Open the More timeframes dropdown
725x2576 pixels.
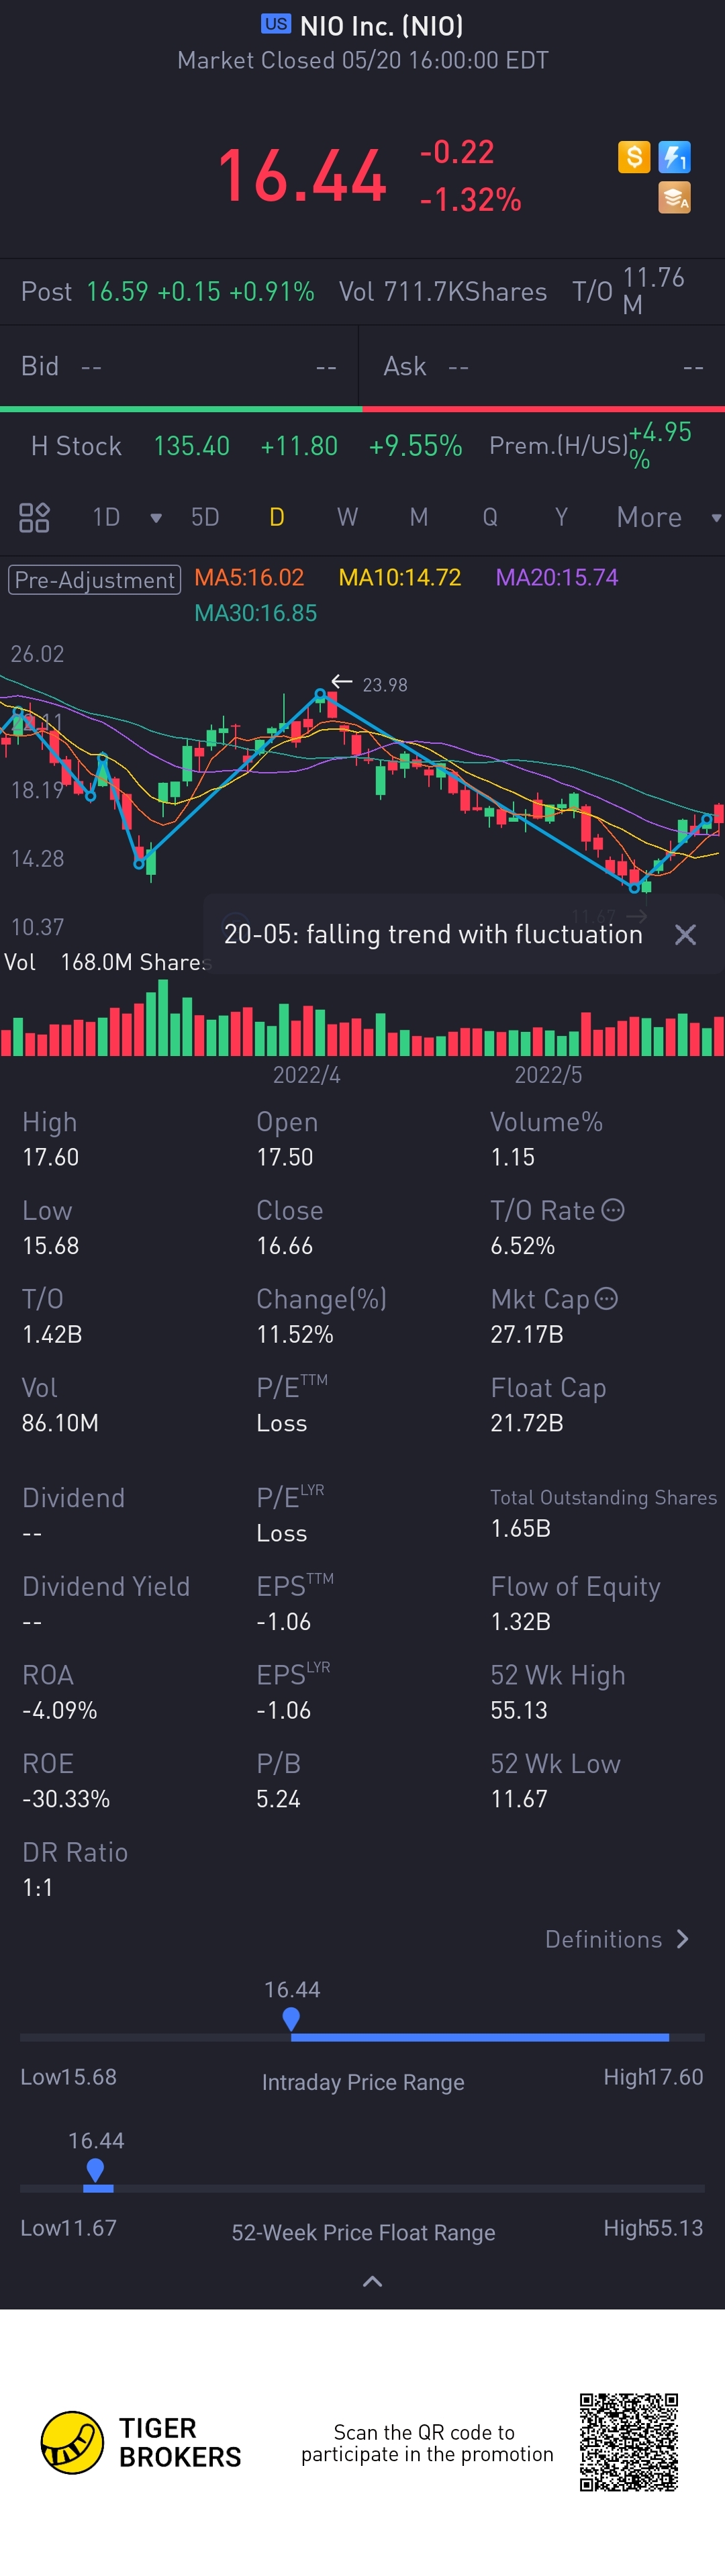point(666,517)
